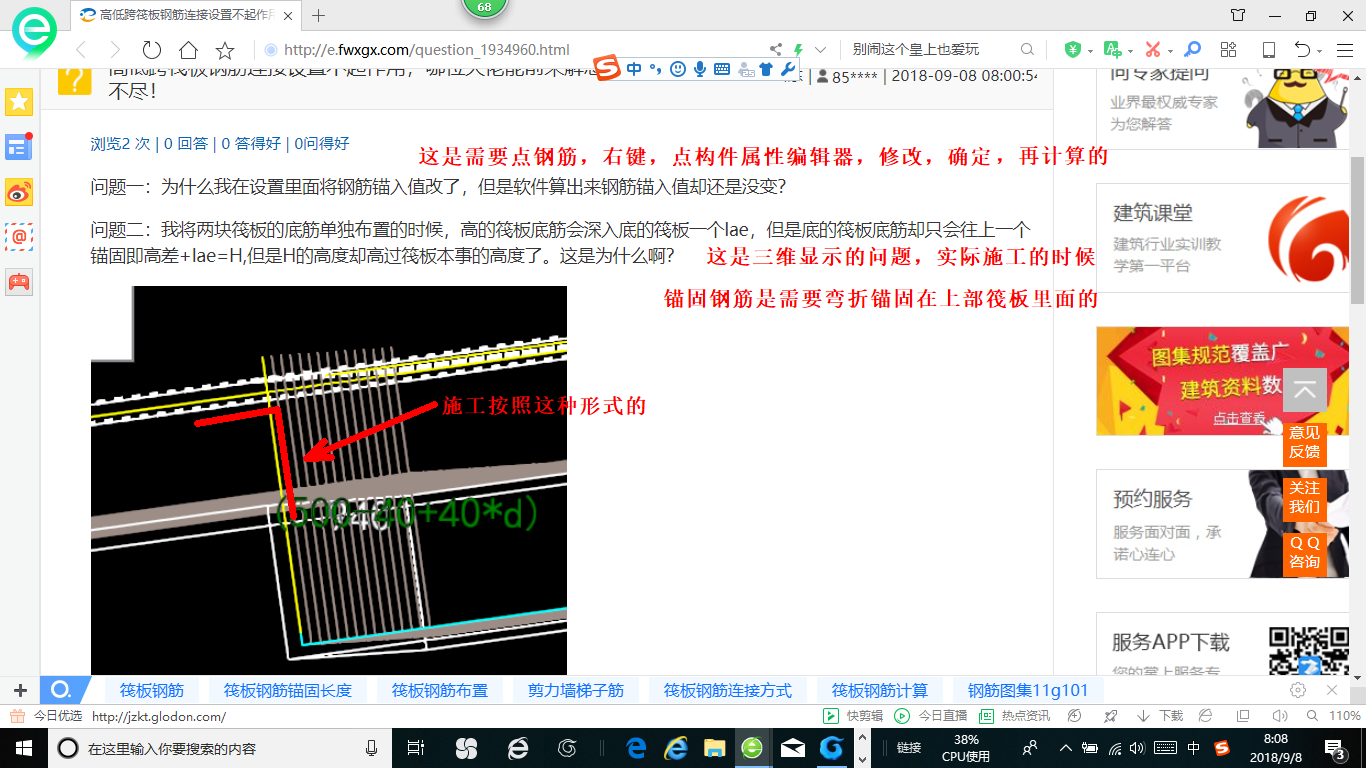Open dropdown next to green shield icon
This screenshot has width=1366, height=768.
click(x=1089, y=50)
